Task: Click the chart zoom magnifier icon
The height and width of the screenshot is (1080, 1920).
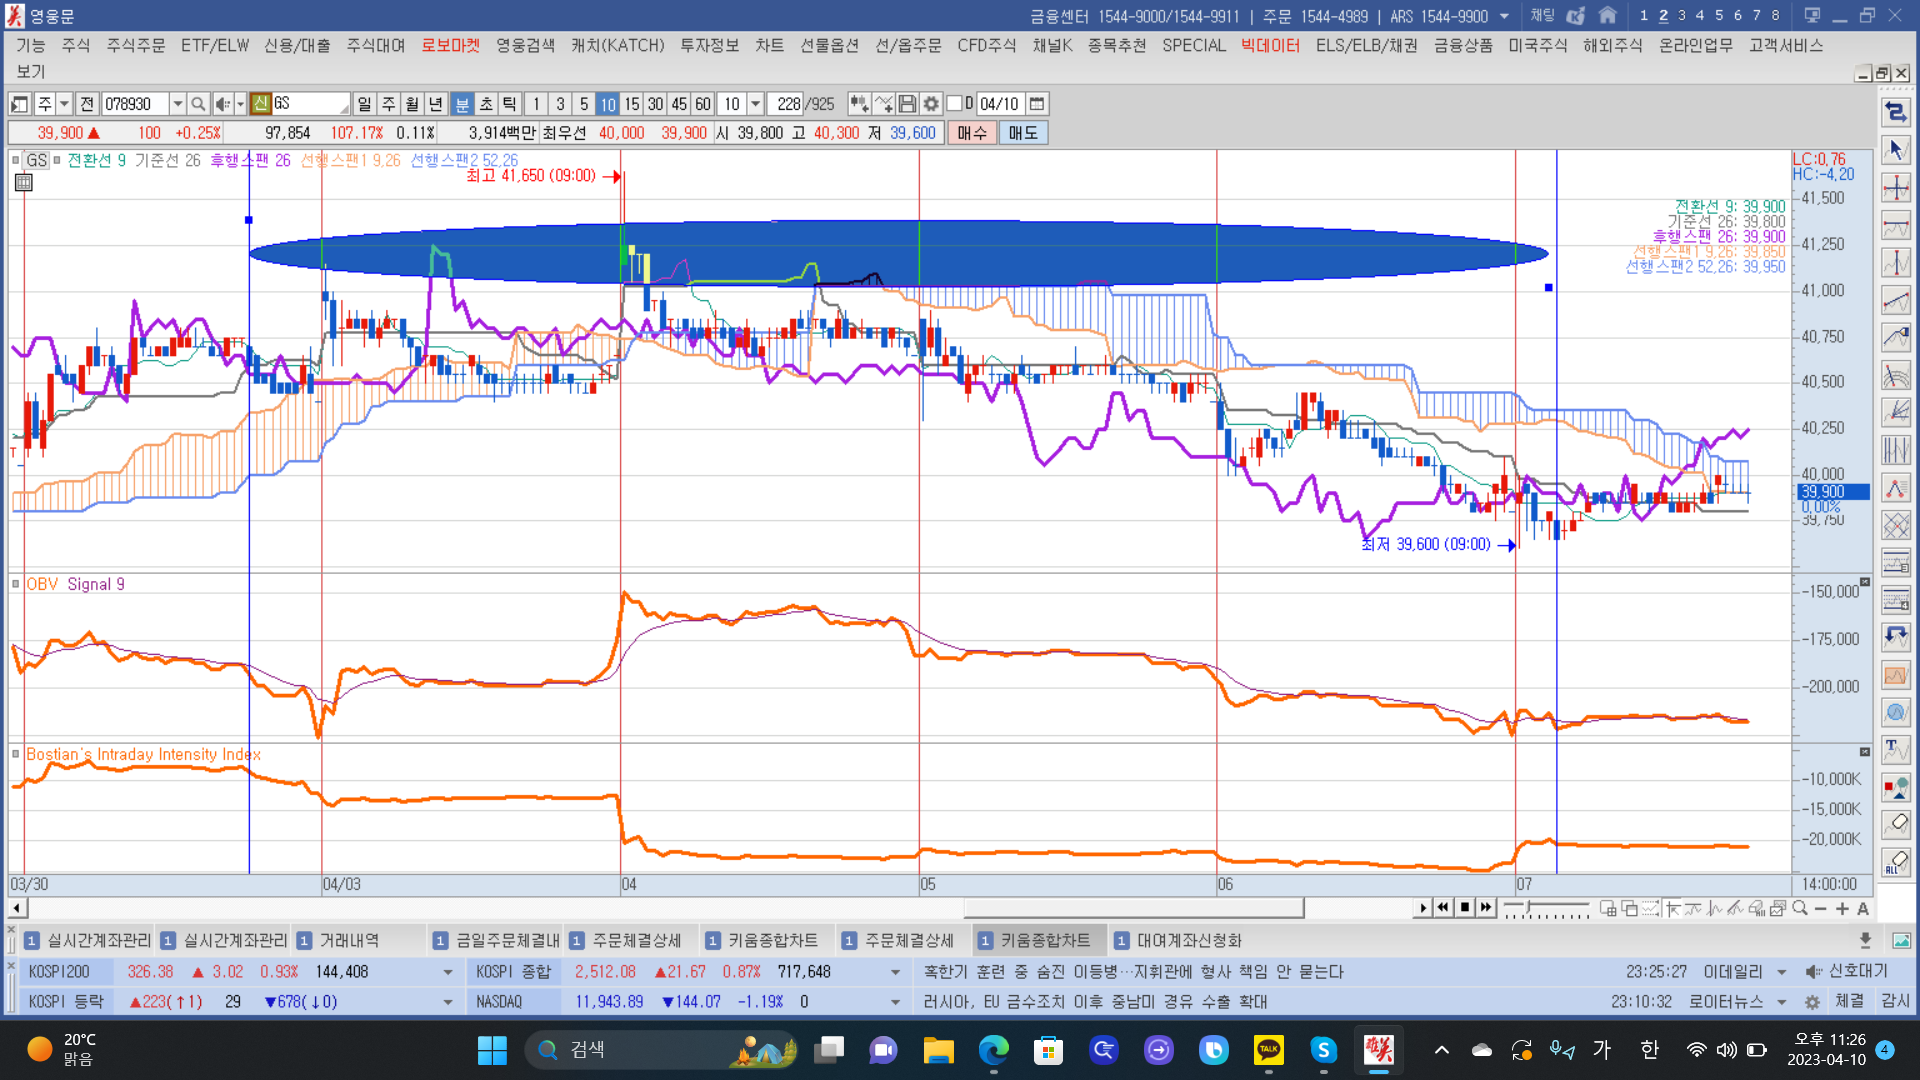Action: (x=1800, y=908)
